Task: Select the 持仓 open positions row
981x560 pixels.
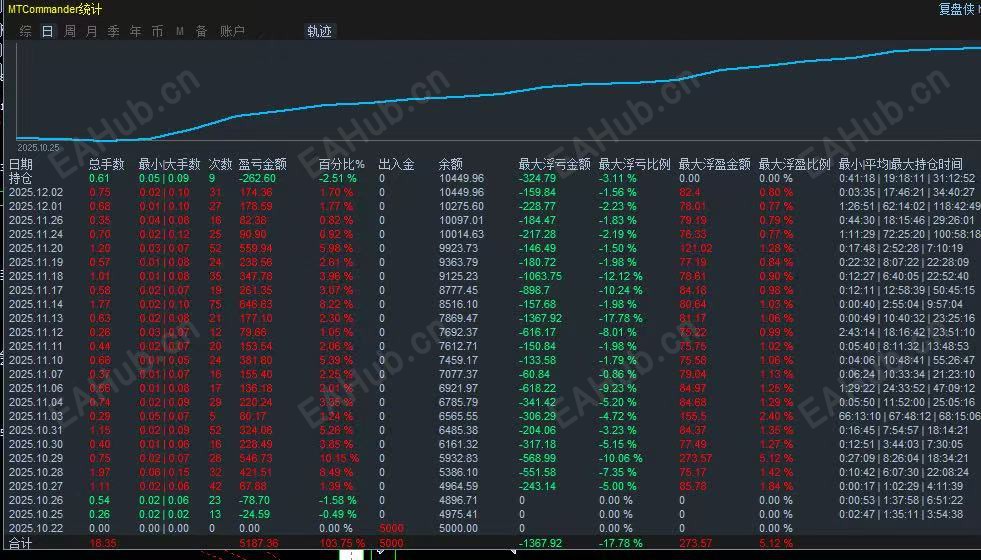Action: (x=491, y=178)
